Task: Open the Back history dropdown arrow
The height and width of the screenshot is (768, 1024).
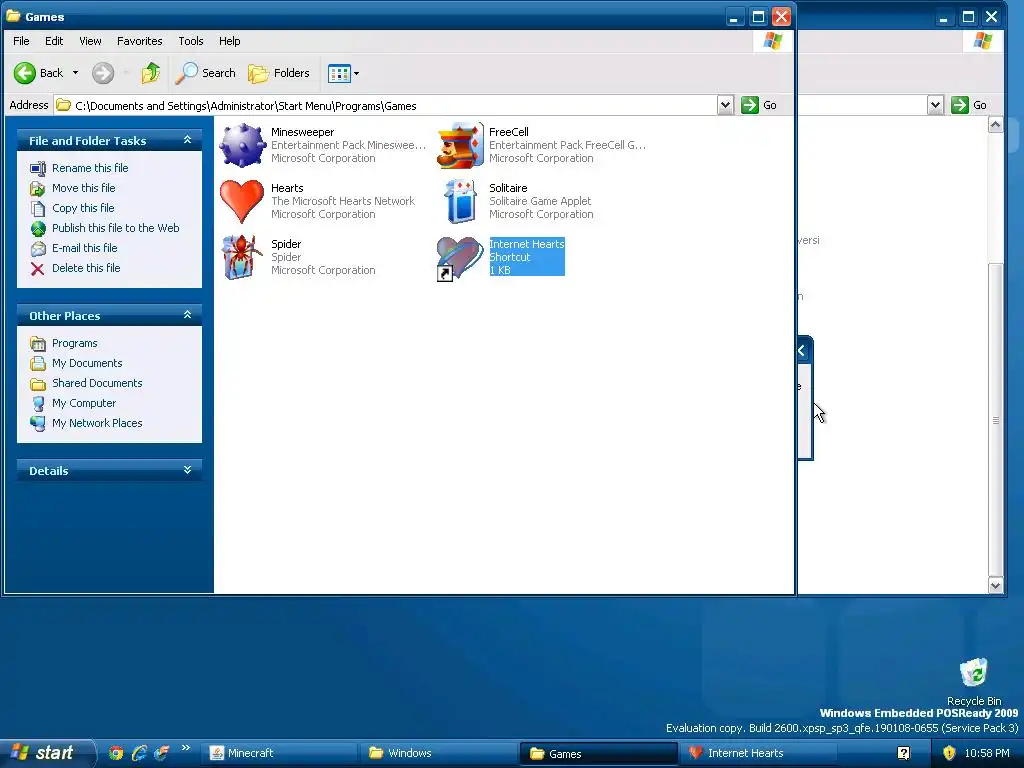Action: tap(75, 73)
